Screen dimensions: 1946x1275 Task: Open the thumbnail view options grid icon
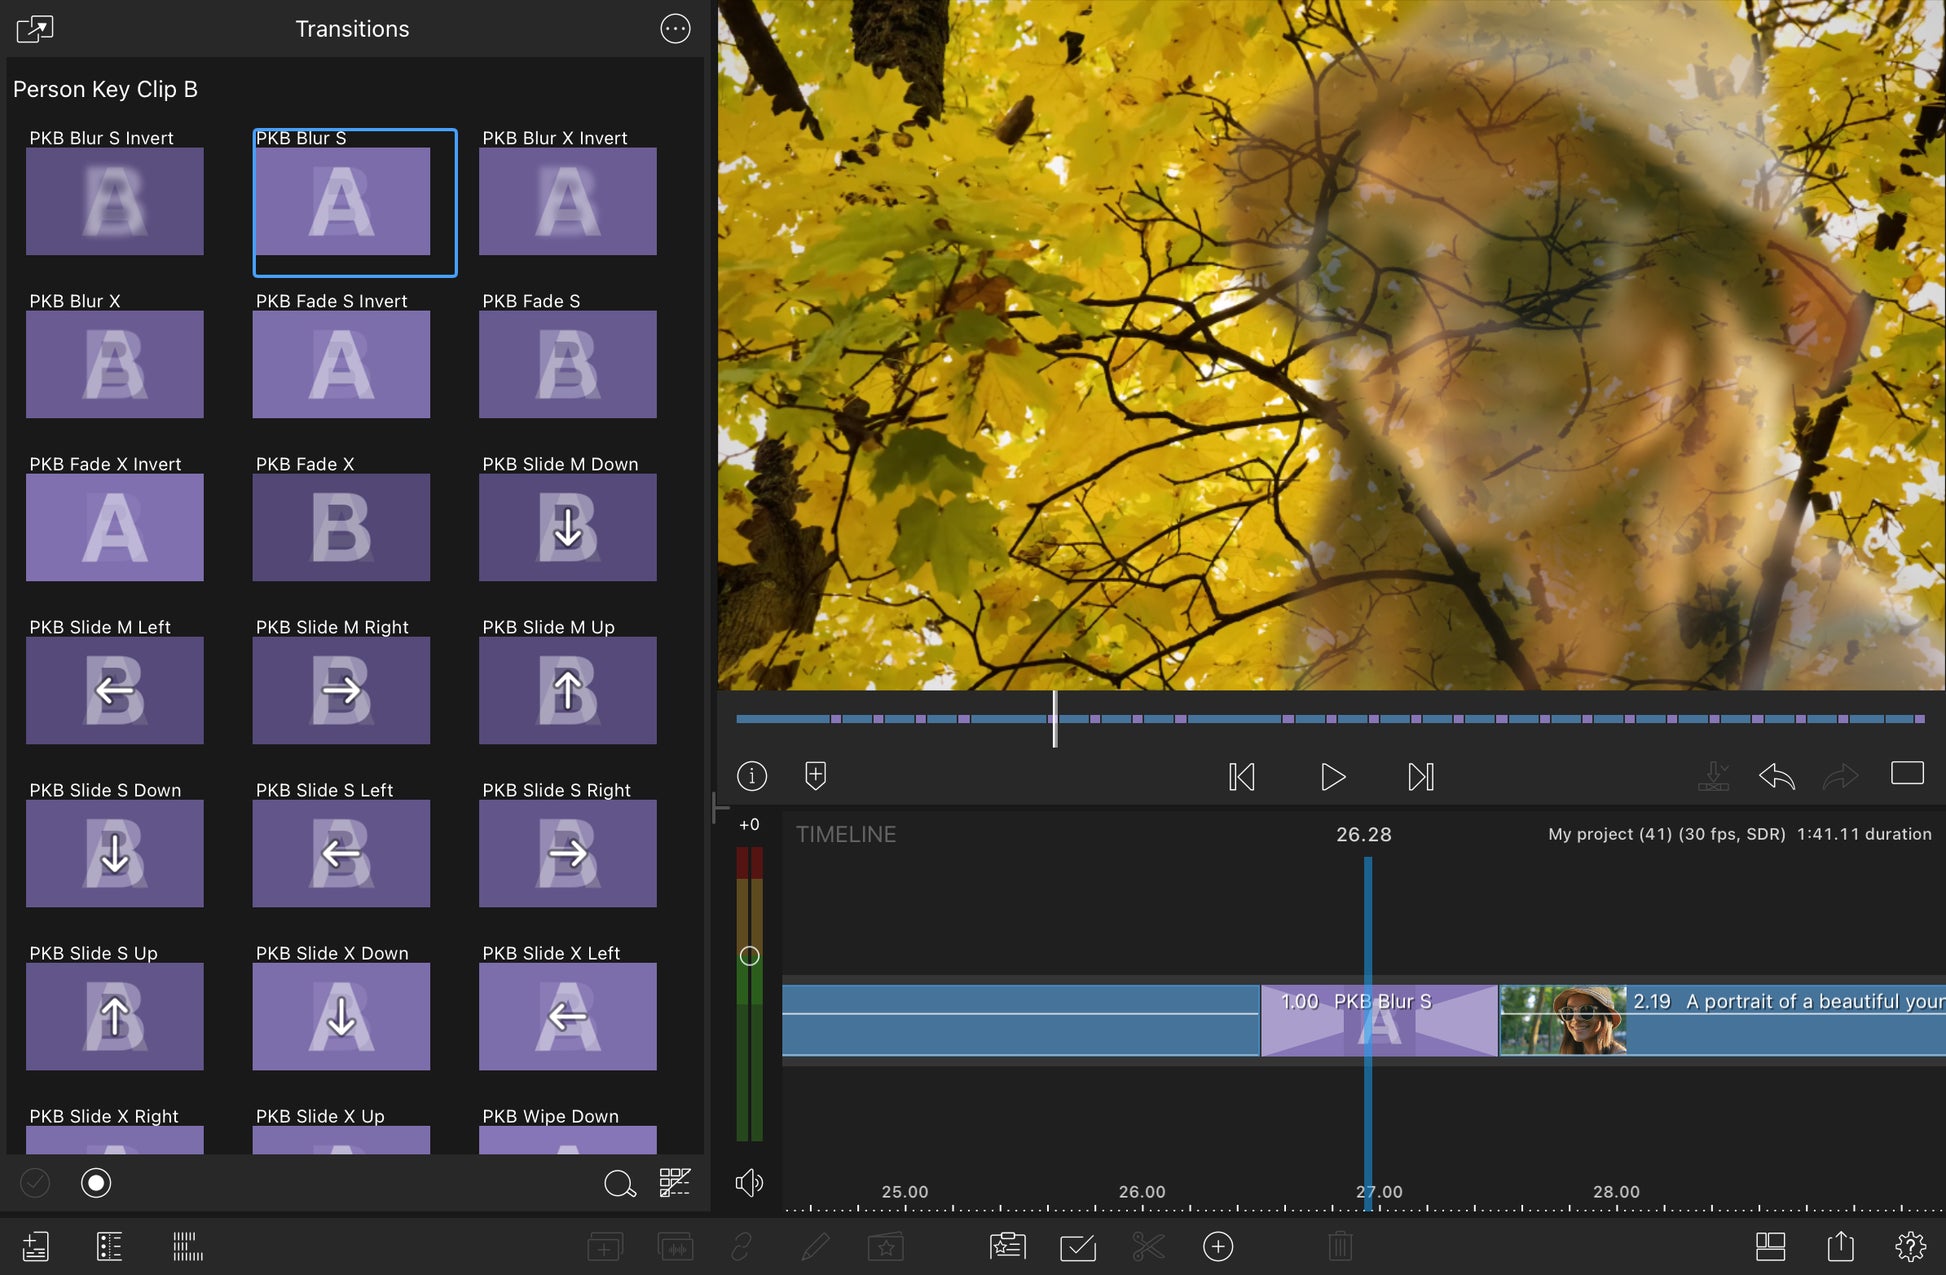[x=675, y=1184]
